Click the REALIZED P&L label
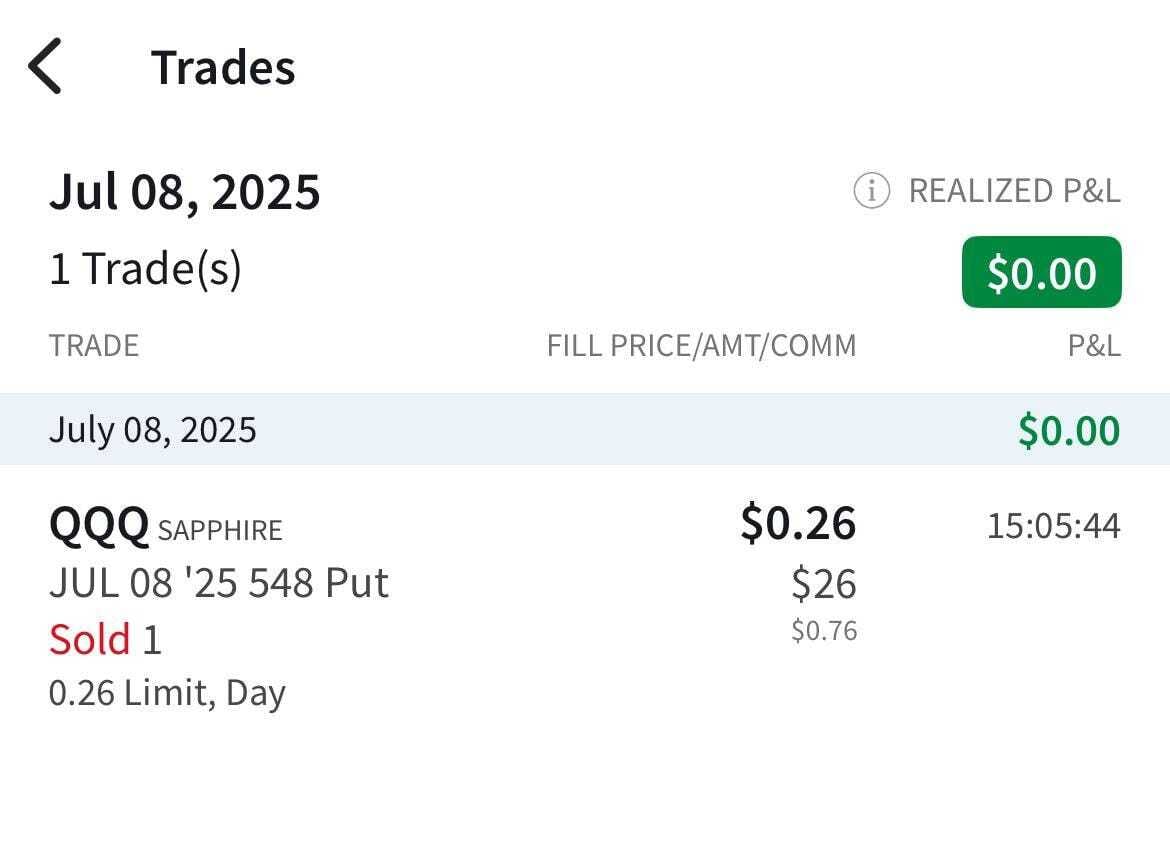Image resolution: width=1170 pixels, height=842 pixels. click(1014, 190)
